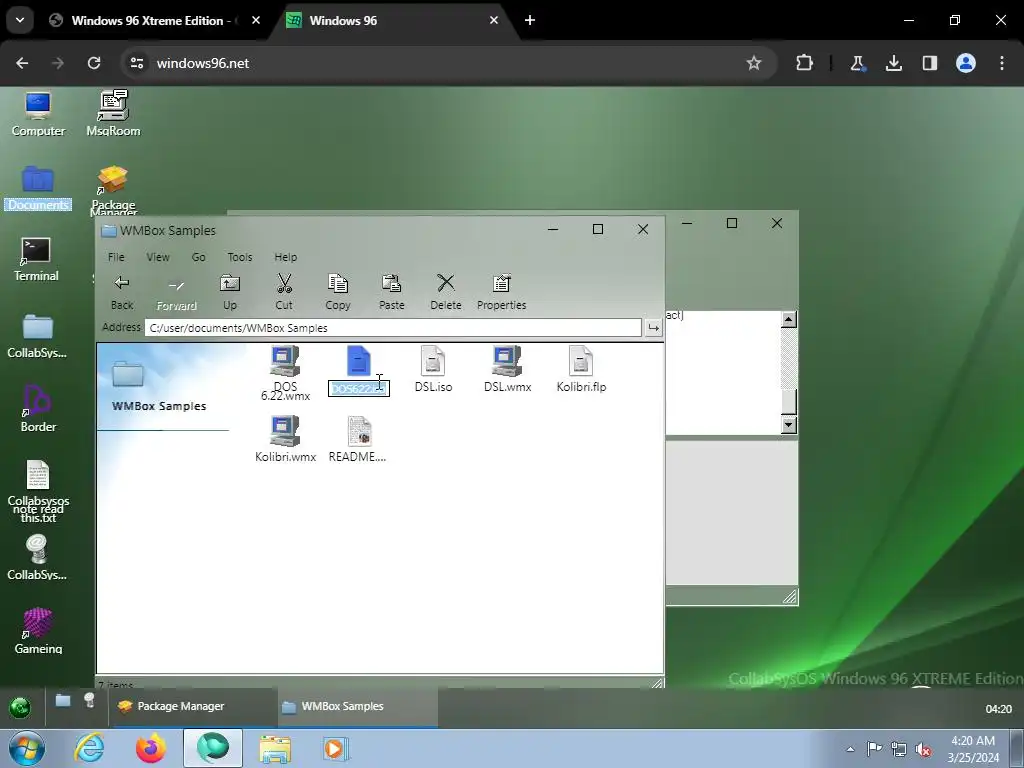This screenshot has width=1024, height=768.
Task: Click the Computer desktop icon
Action: pyautogui.click(x=38, y=114)
